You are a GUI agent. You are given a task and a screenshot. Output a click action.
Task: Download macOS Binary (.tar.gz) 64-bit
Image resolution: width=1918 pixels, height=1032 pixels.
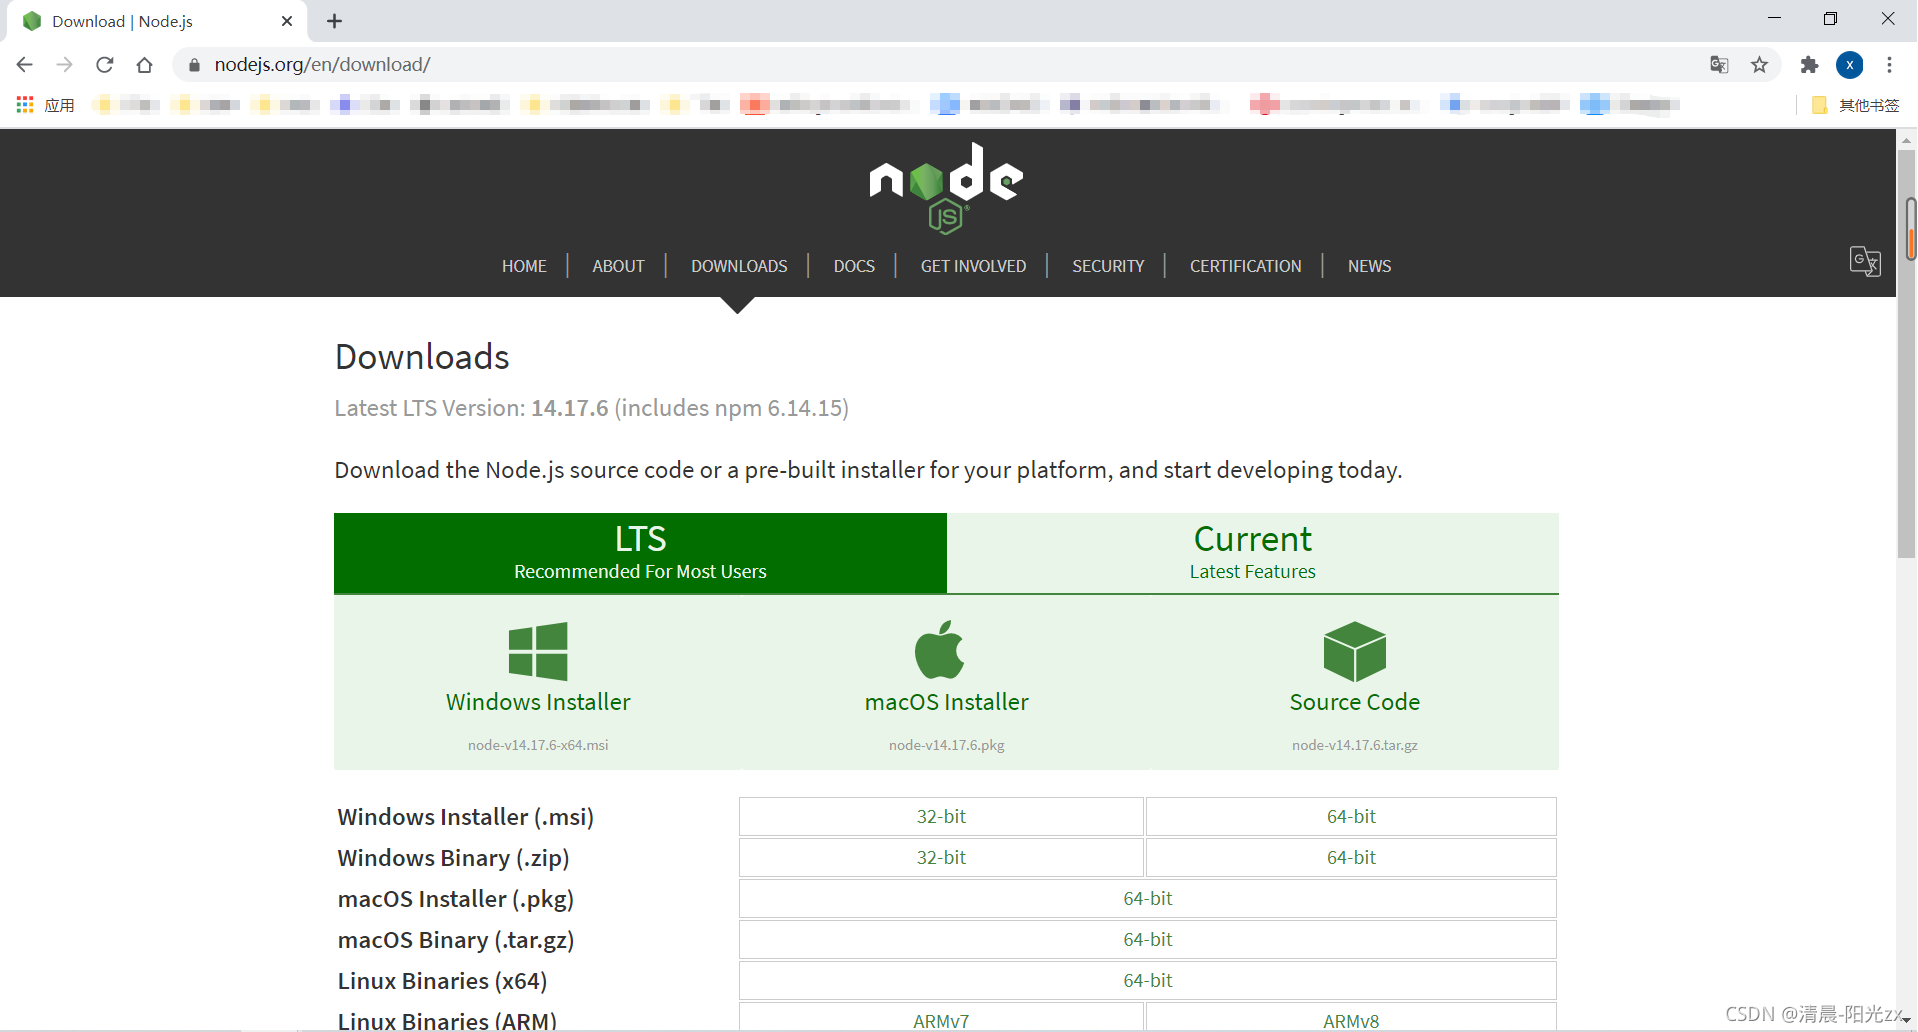coord(1148,939)
